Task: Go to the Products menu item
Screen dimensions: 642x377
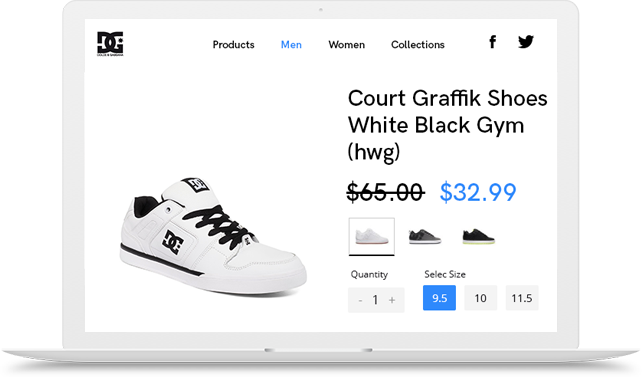Action: coord(233,45)
